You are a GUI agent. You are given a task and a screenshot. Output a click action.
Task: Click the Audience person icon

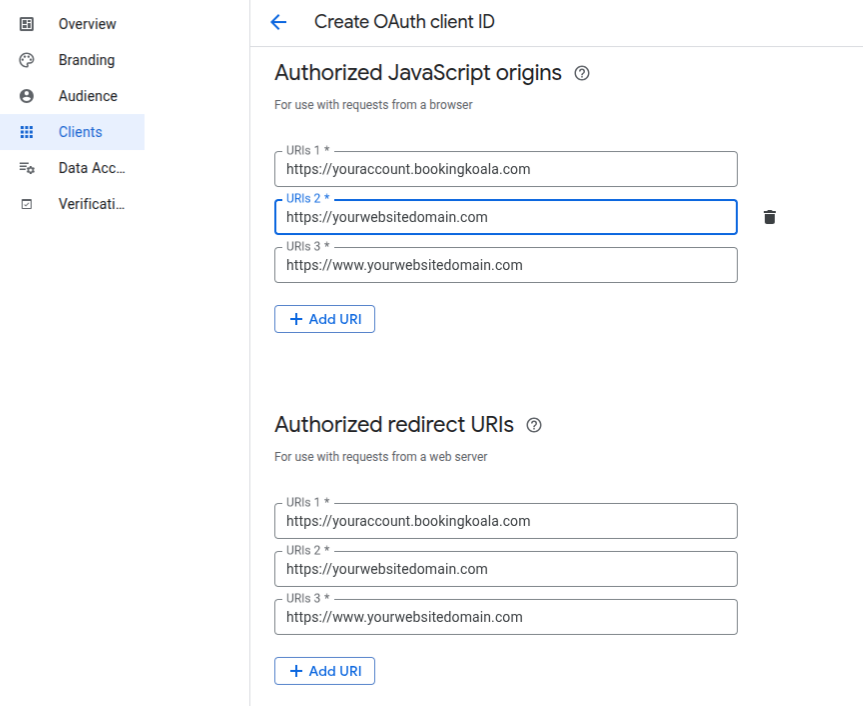pyautogui.click(x=27, y=96)
